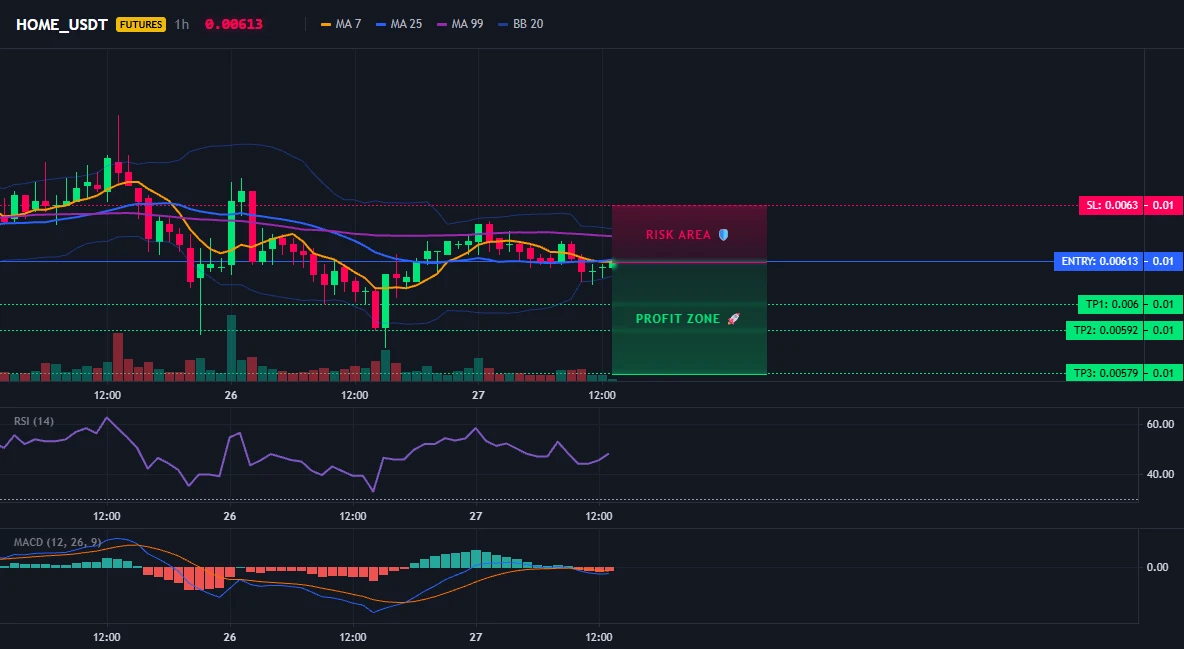Image resolution: width=1184 pixels, height=649 pixels.
Task: Click the 0.00 value on MACD axis
Action: pyautogui.click(x=1157, y=567)
